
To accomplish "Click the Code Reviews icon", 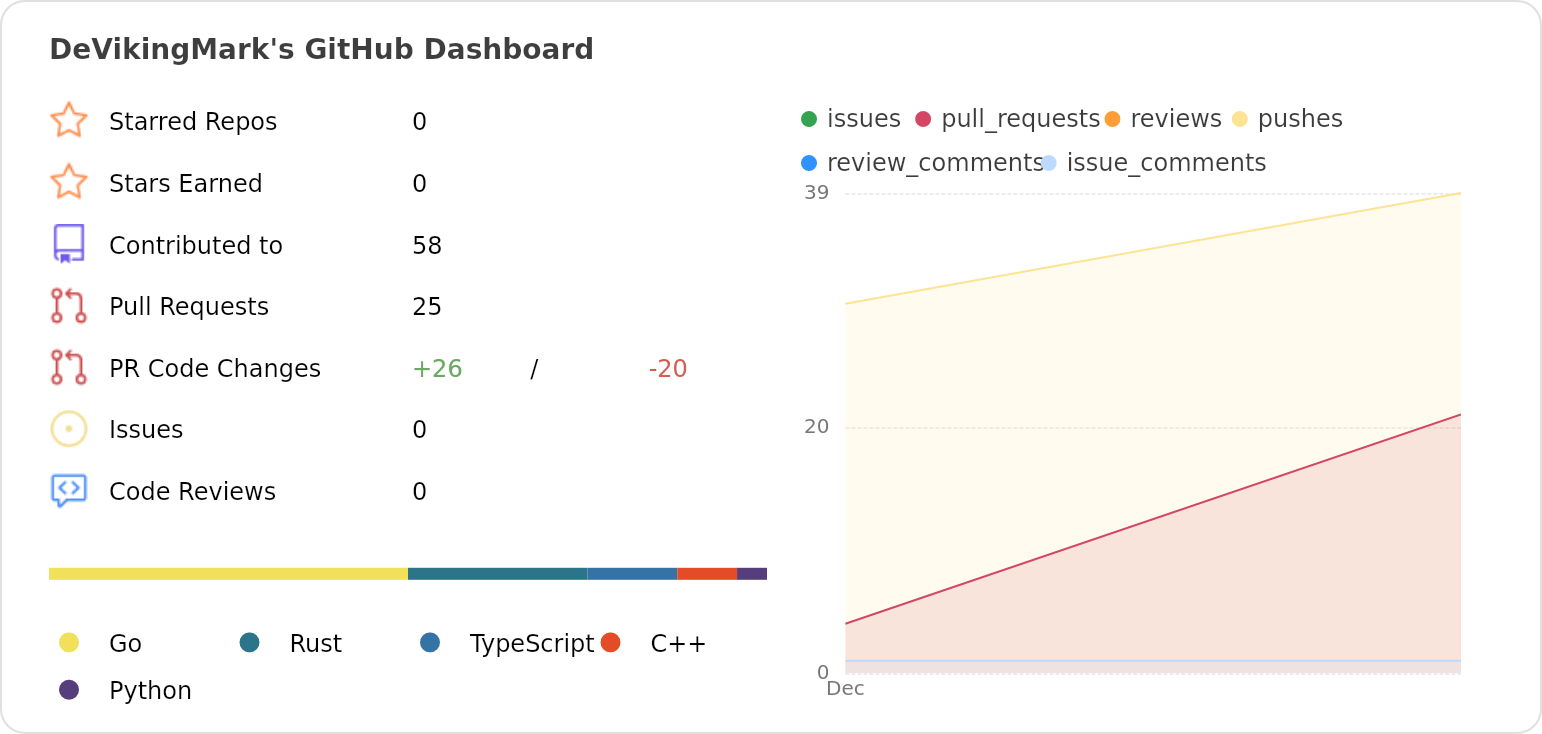I will (69, 491).
